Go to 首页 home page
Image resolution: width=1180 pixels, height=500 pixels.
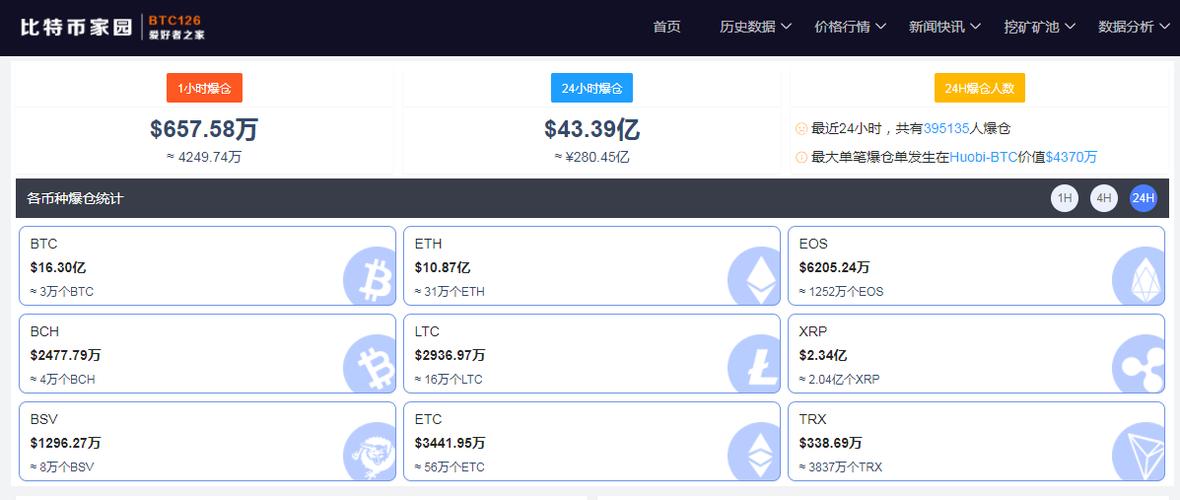(667, 27)
